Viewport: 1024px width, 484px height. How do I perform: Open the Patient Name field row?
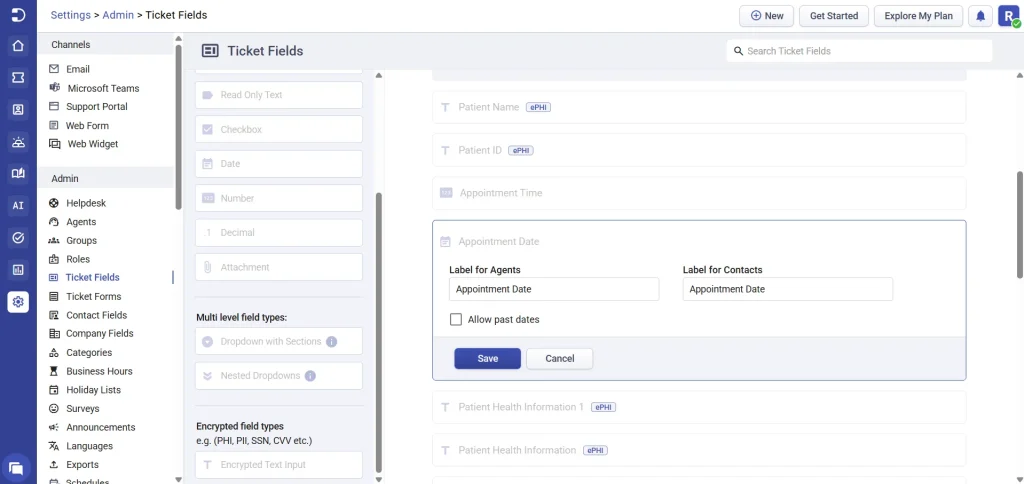[699, 107]
